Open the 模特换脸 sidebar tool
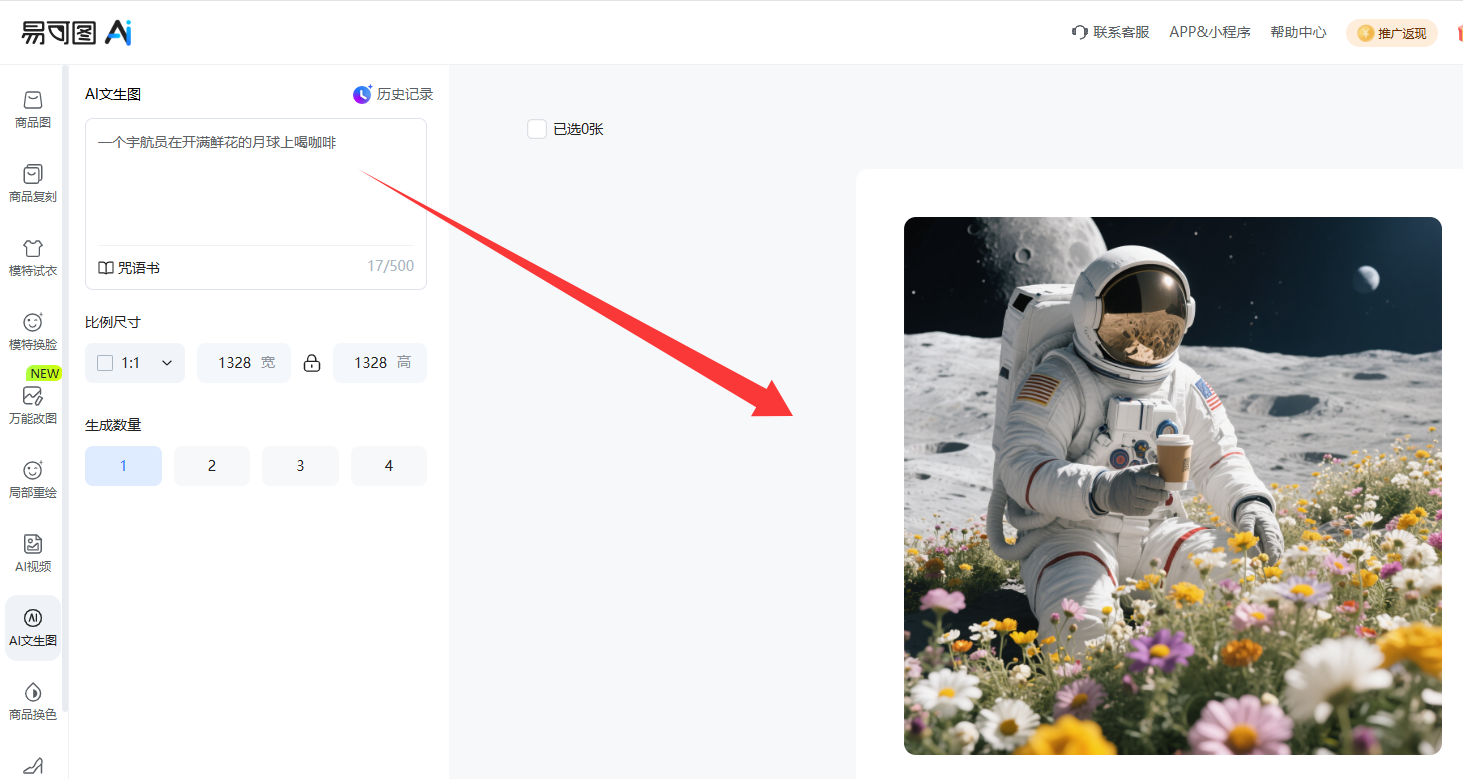The height and width of the screenshot is (779, 1463). point(33,332)
